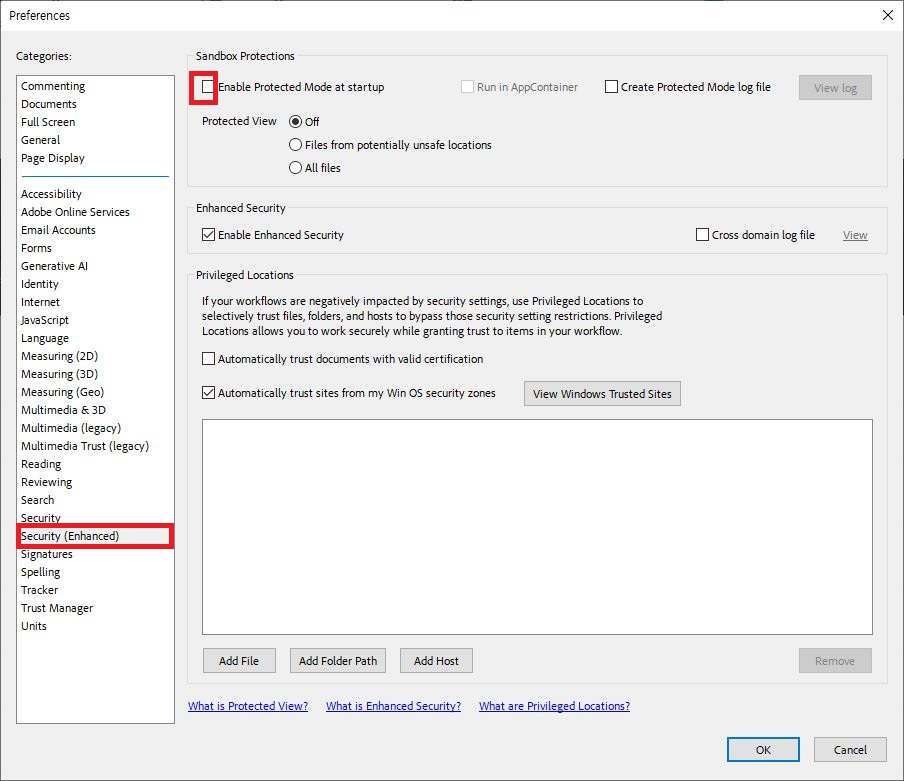Open Adobe Online Services category
Screen dimensions: 904x781
pos(75,212)
